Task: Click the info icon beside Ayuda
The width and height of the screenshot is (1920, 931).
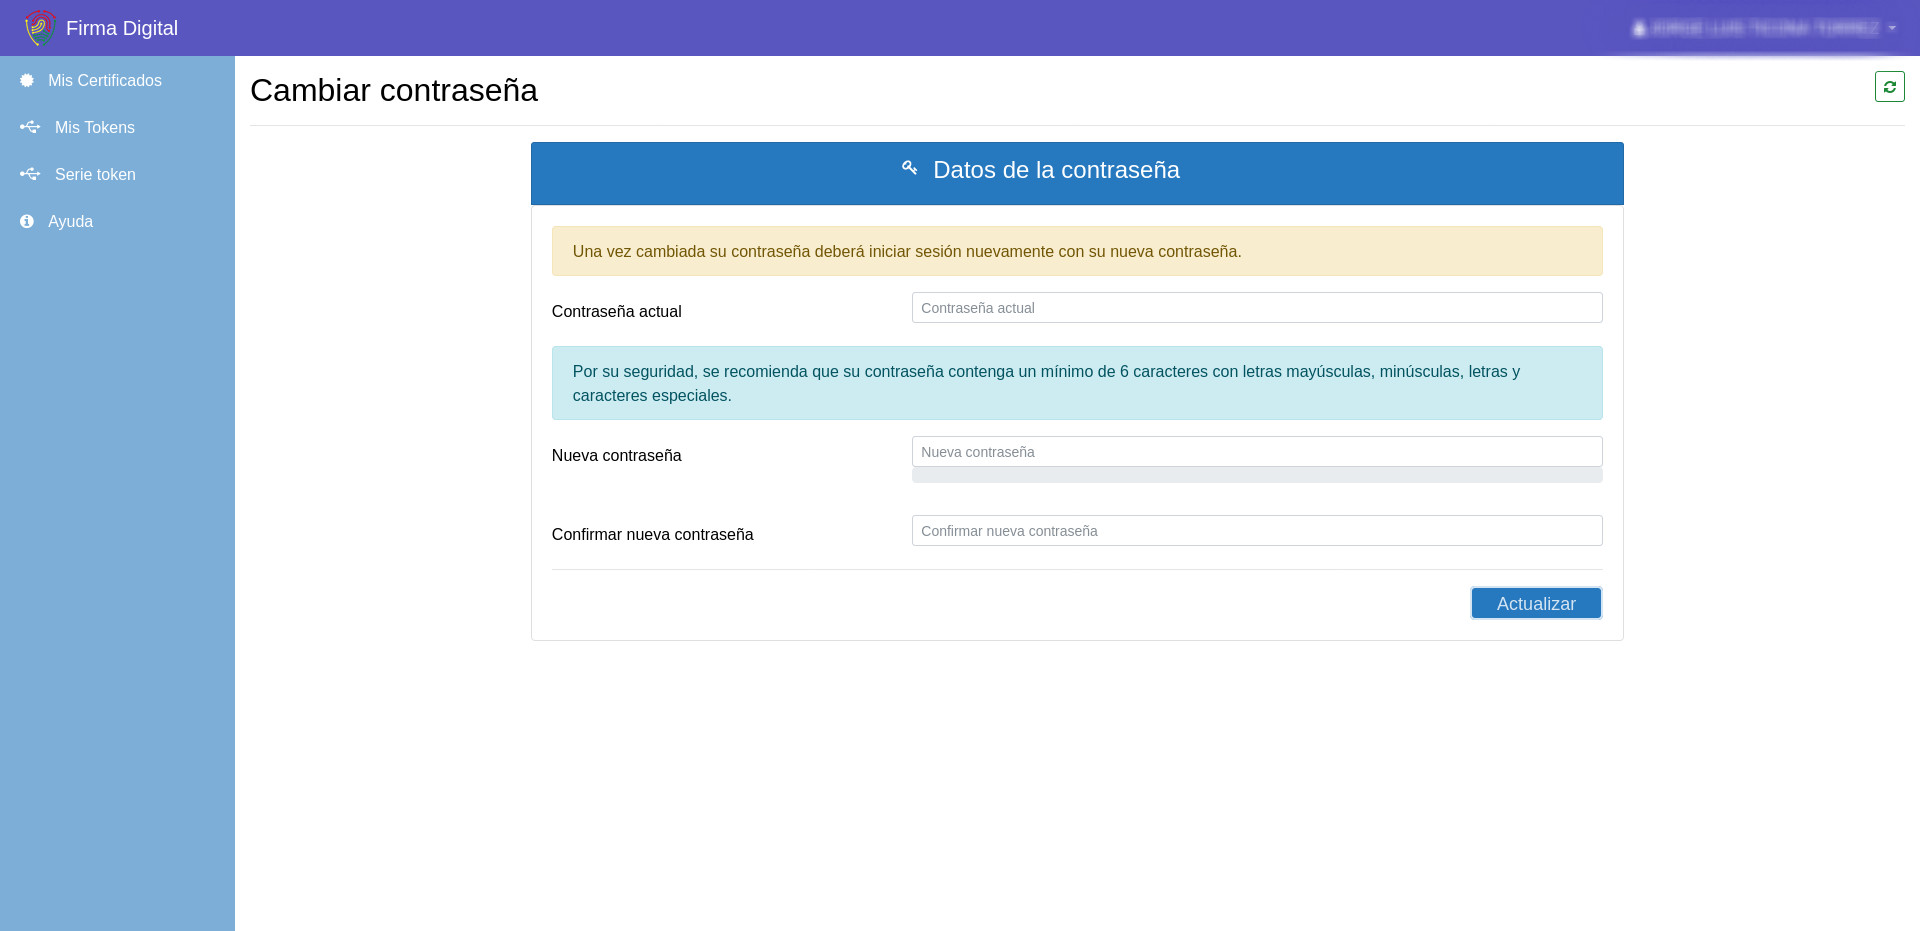Action: (x=27, y=221)
